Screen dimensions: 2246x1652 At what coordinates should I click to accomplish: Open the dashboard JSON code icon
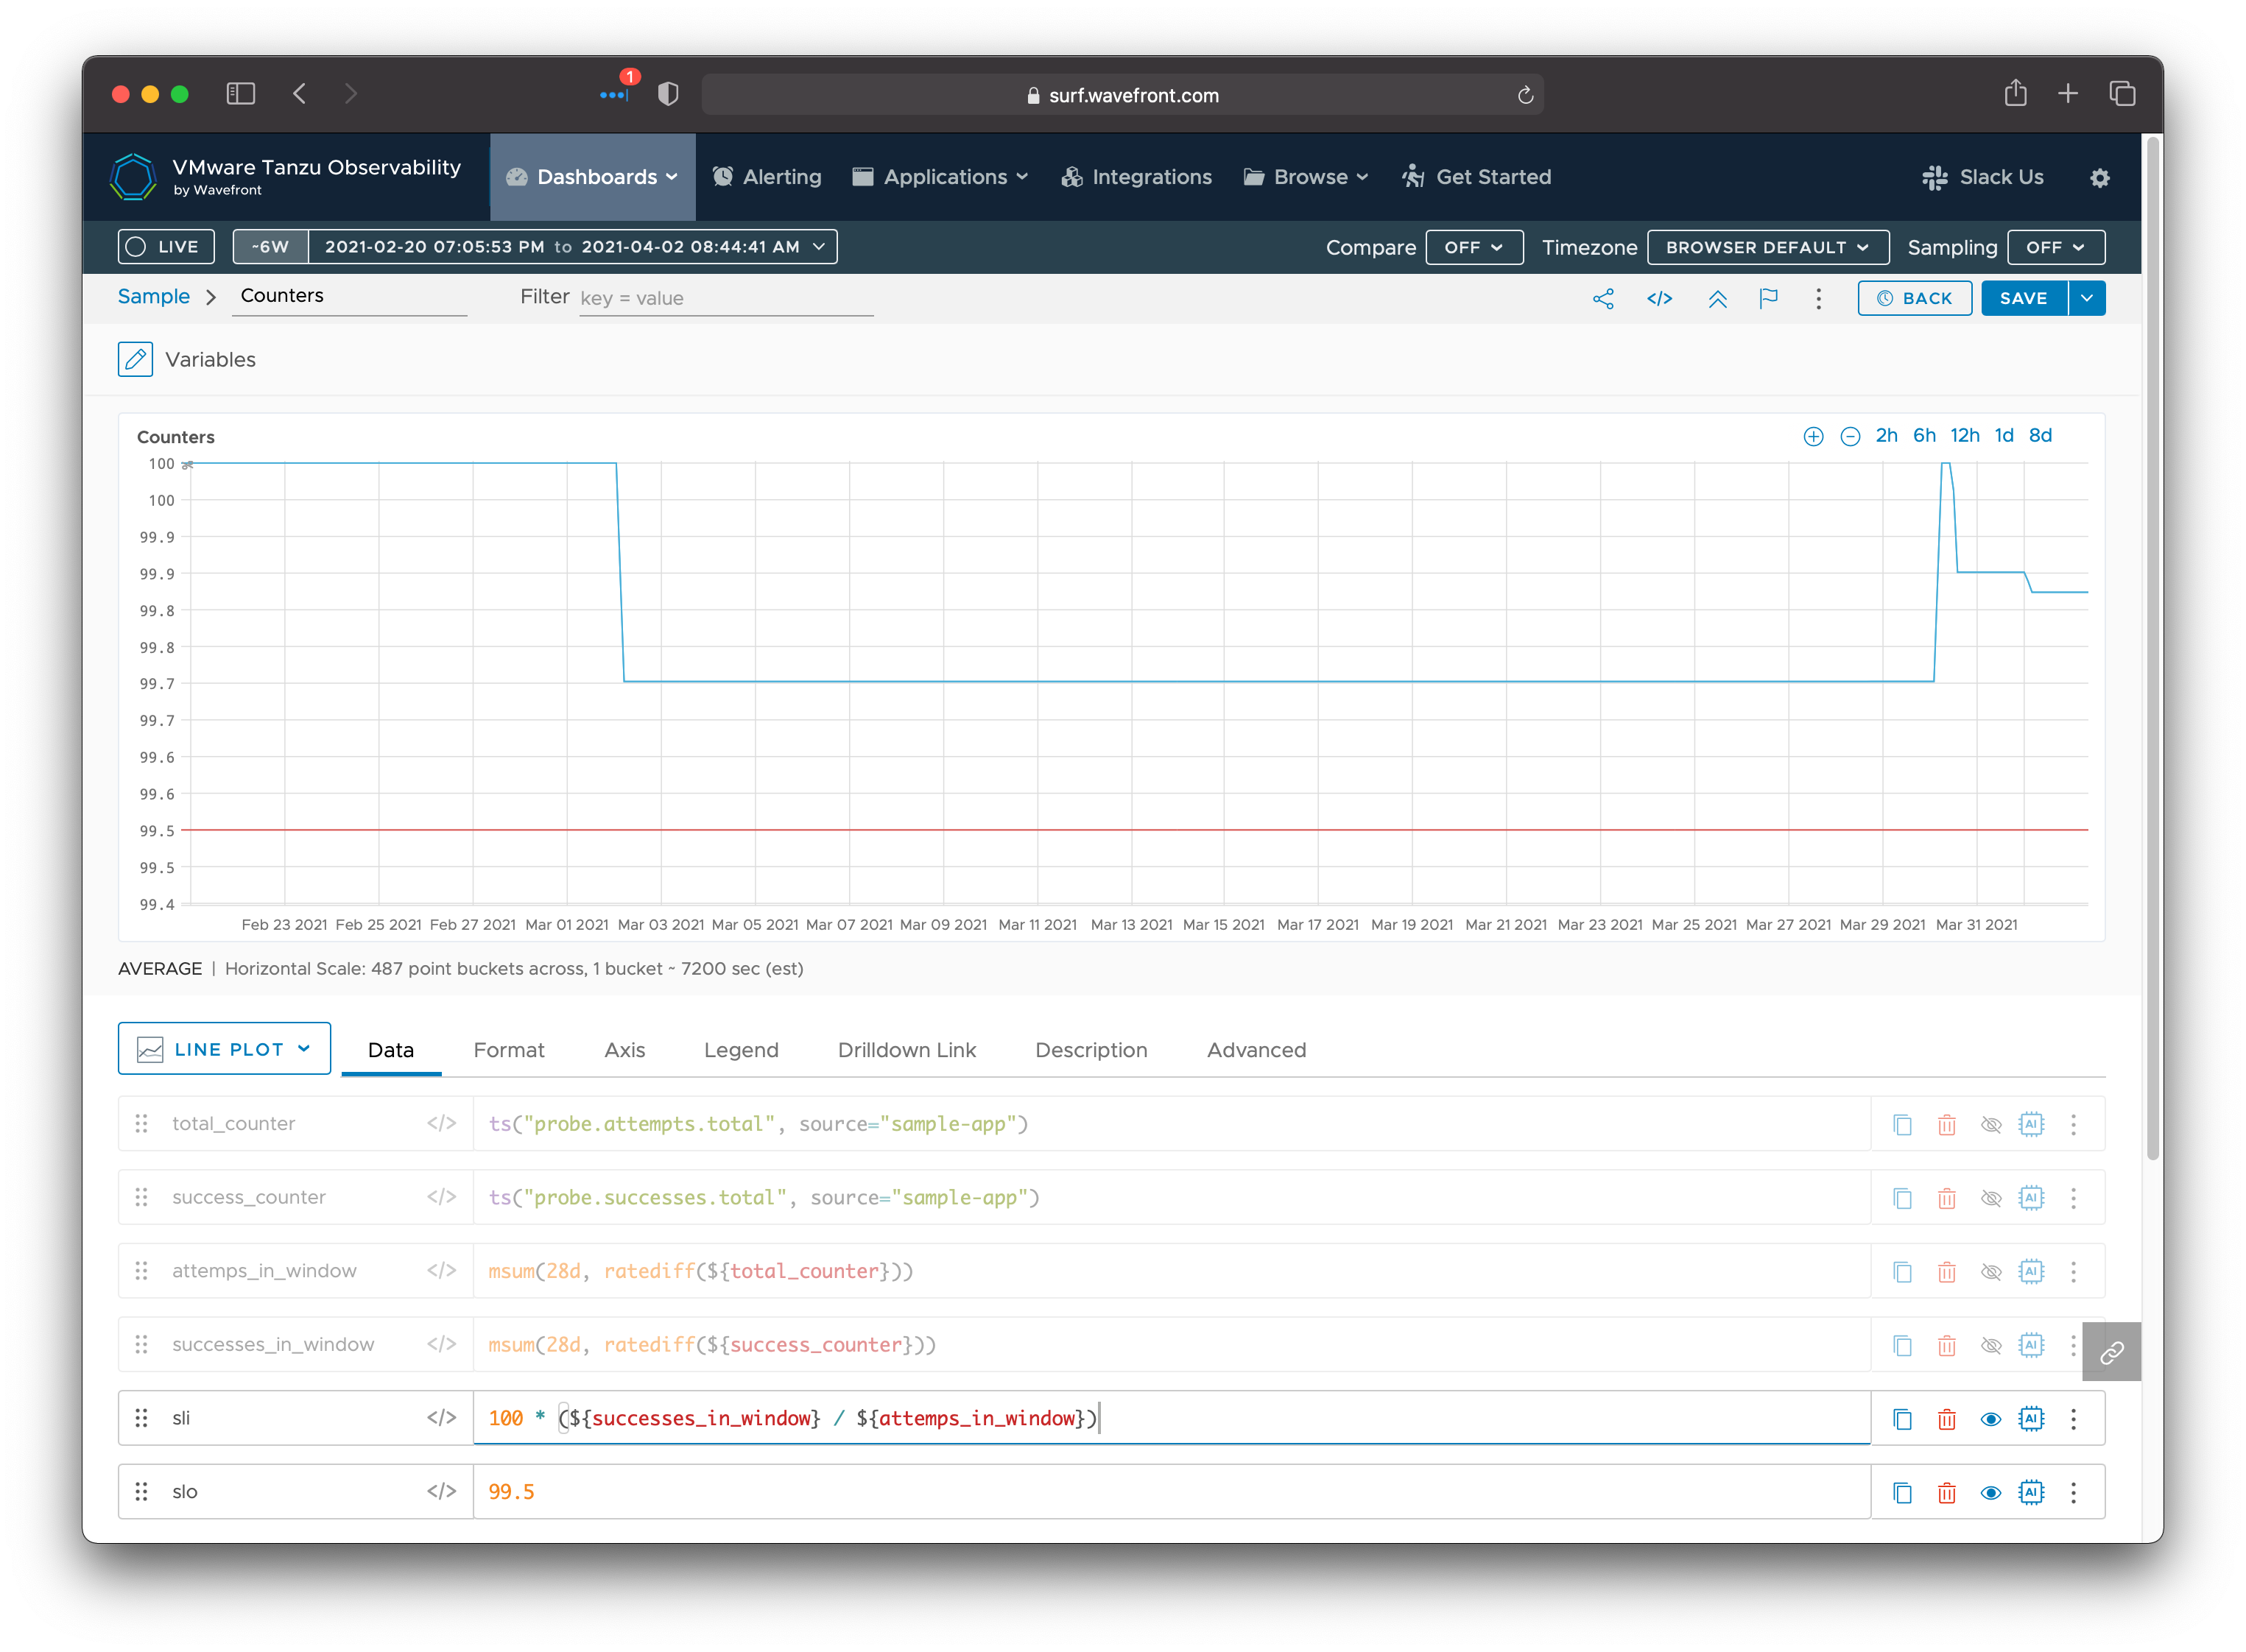(1660, 298)
